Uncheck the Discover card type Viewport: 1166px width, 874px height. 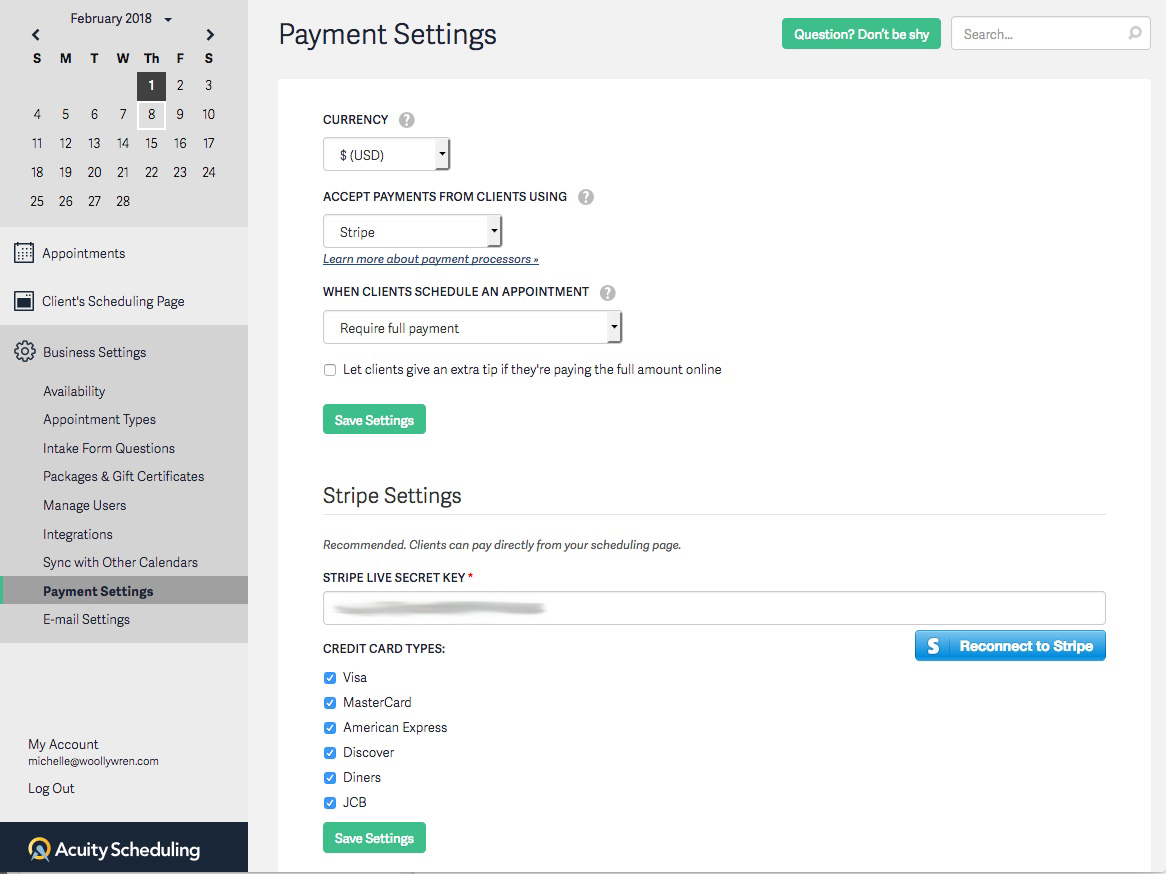tap(330, 753)
